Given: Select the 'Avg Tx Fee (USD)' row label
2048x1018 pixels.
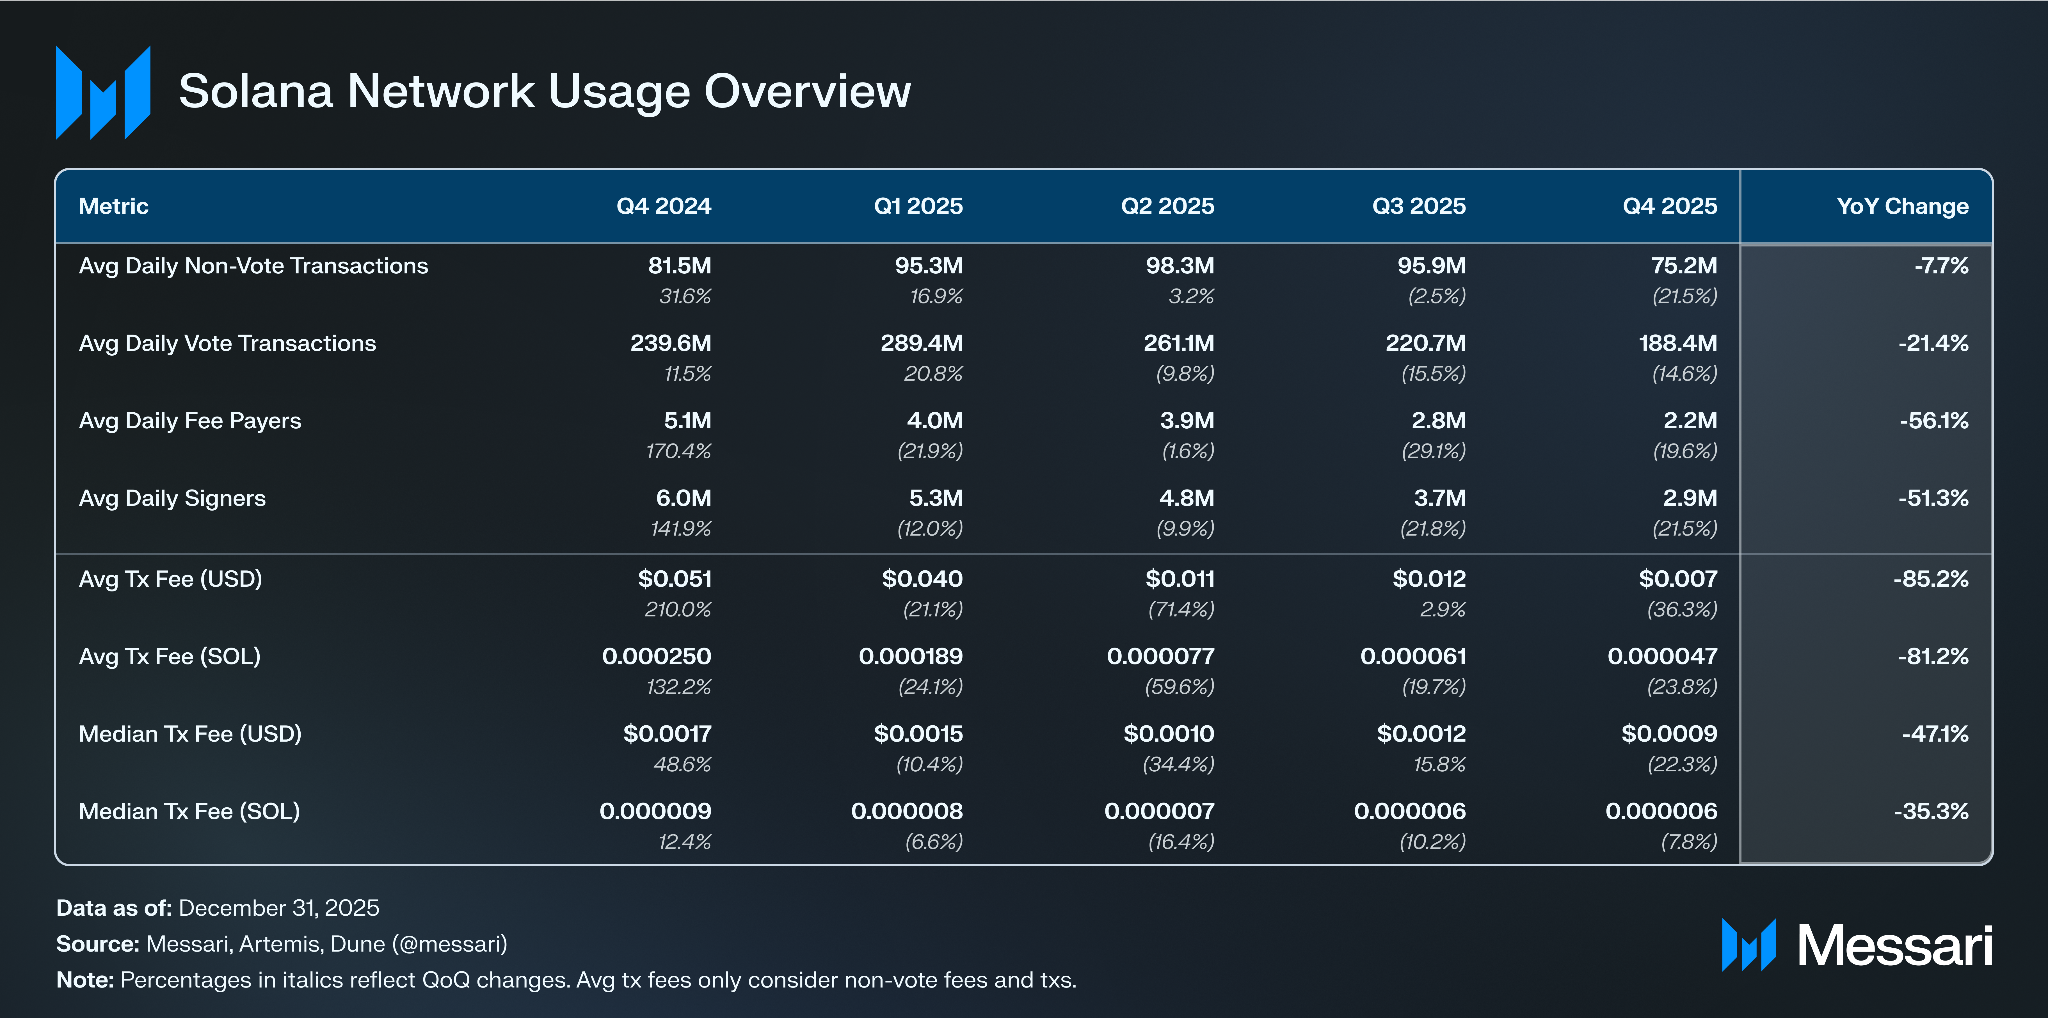Looking at the screenshot, I should click(x=170, y=579).
